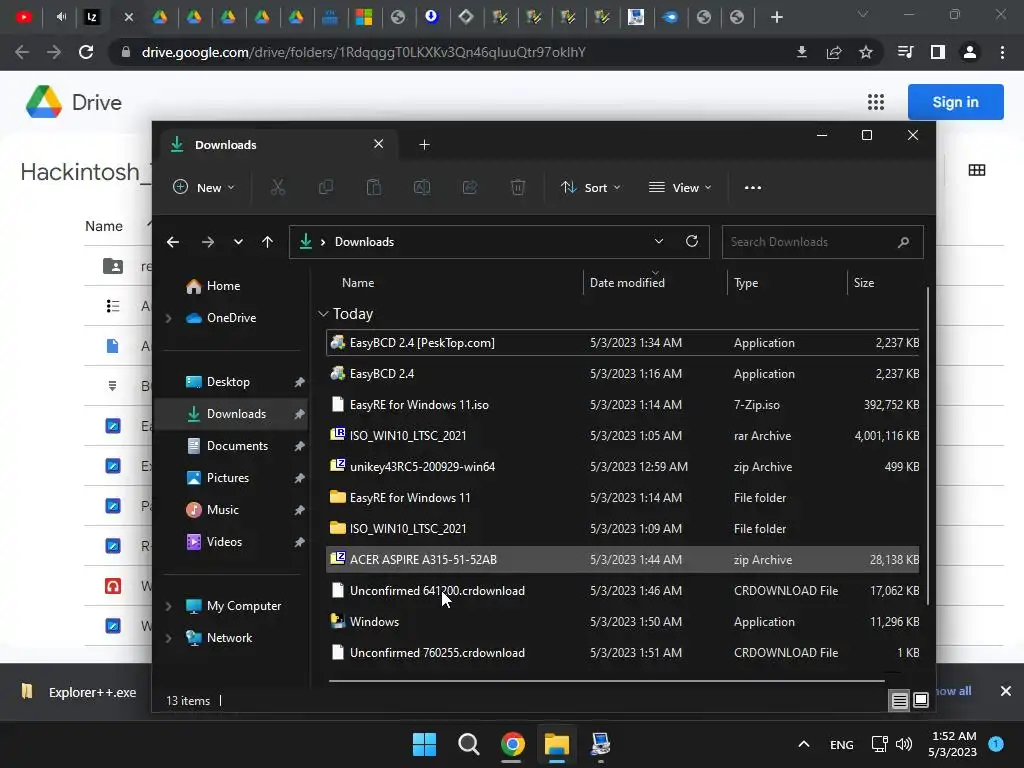The image size is (1024, 768).
Task: Switch Drive page to grid layout icon
Action: [977, 170]
